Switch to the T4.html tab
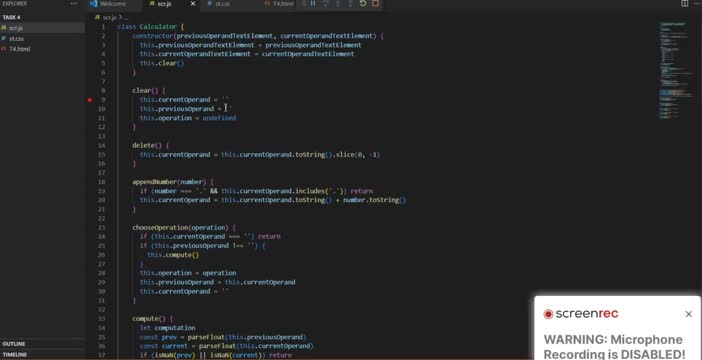Image resolution: width=702 pixels, height=360 pixels. 283,4
